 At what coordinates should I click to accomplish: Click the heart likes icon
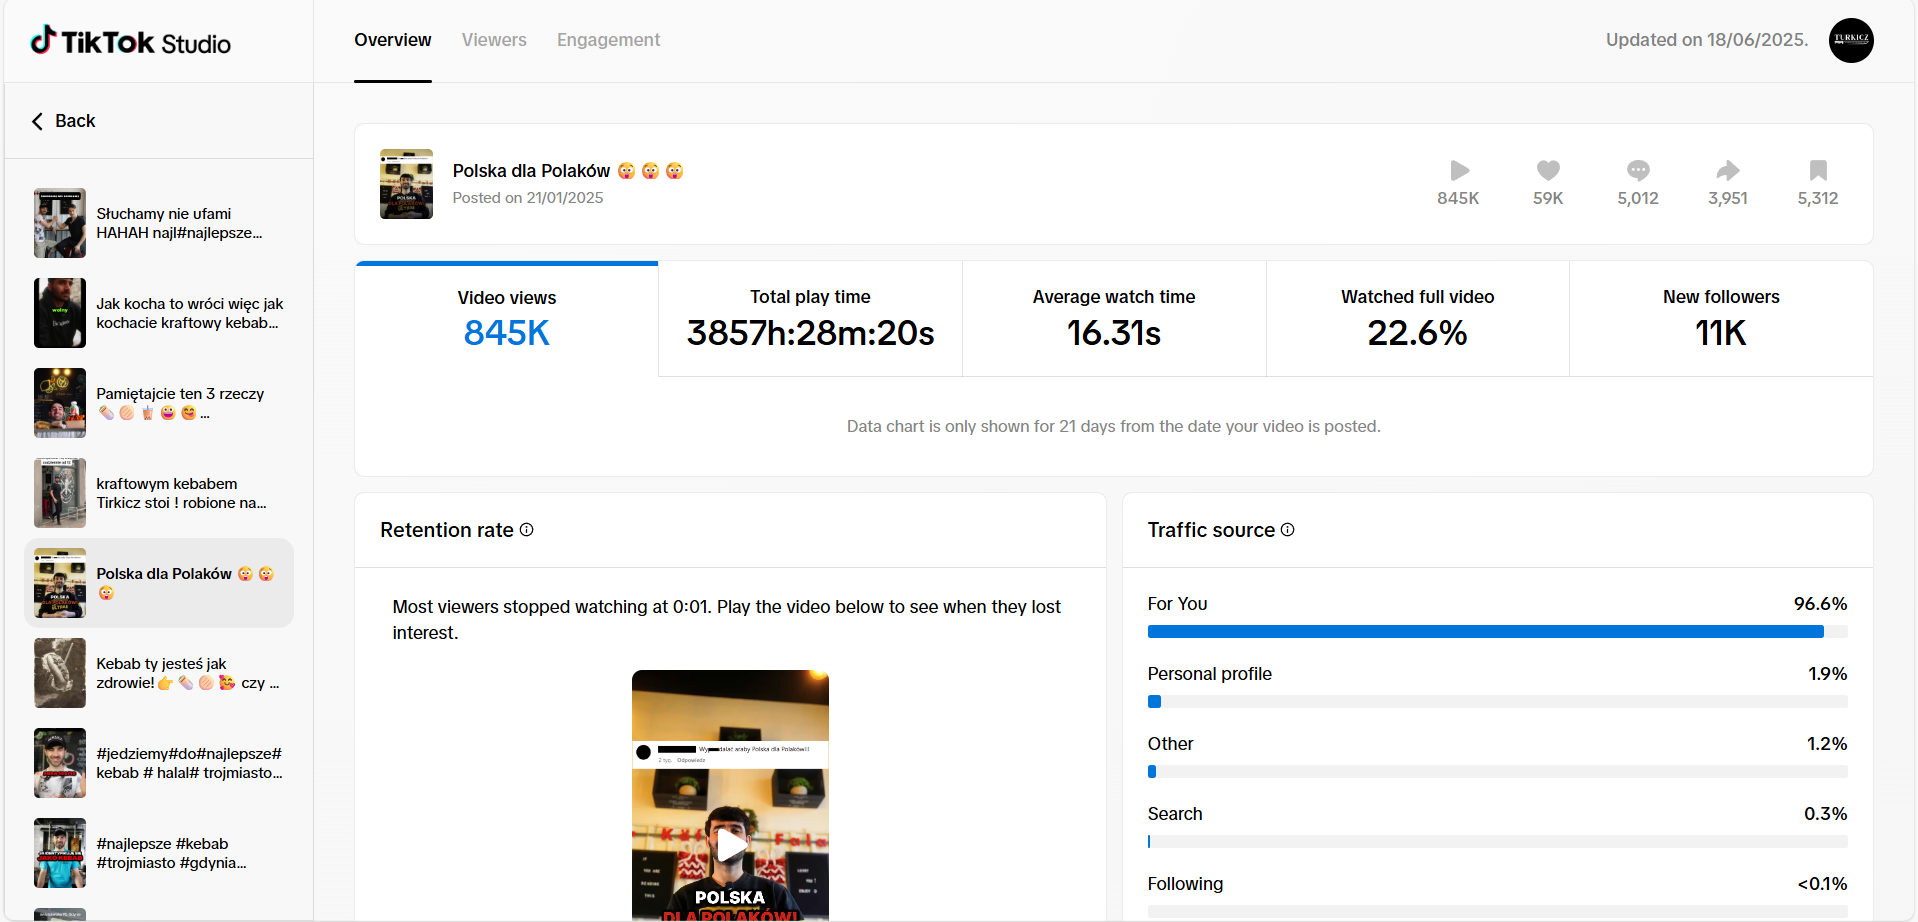1548,170
